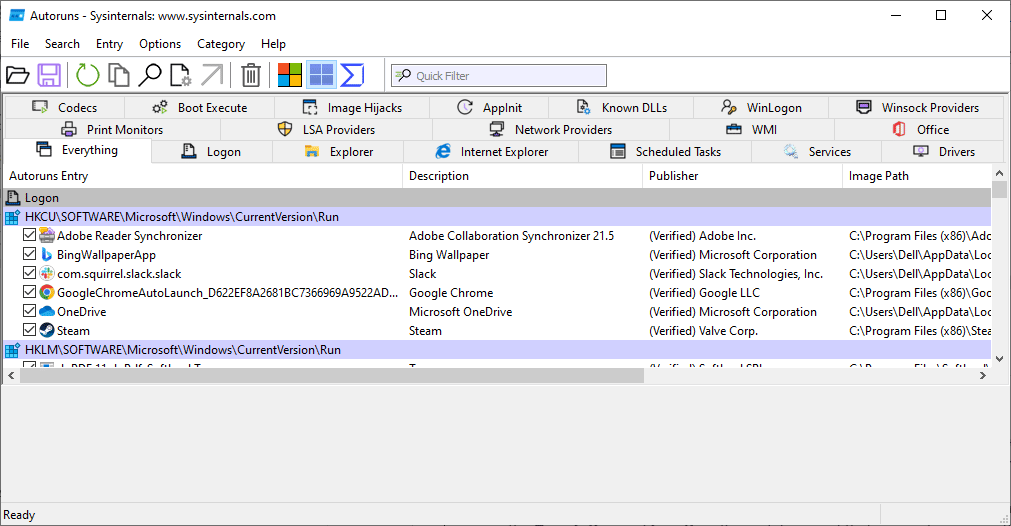Uncheck the OneDrive autorun entry
The height and width of the screenshot is (526, 1011).
(29, 311)
